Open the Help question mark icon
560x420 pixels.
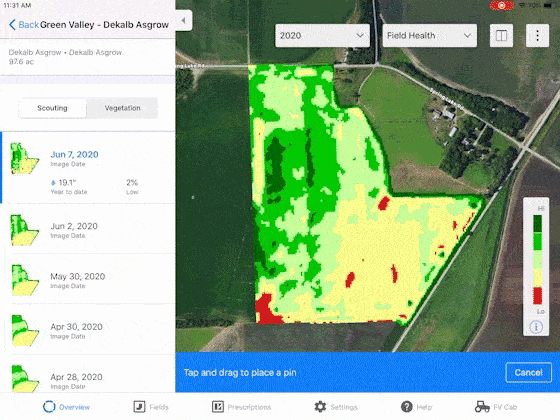[406, 406]
